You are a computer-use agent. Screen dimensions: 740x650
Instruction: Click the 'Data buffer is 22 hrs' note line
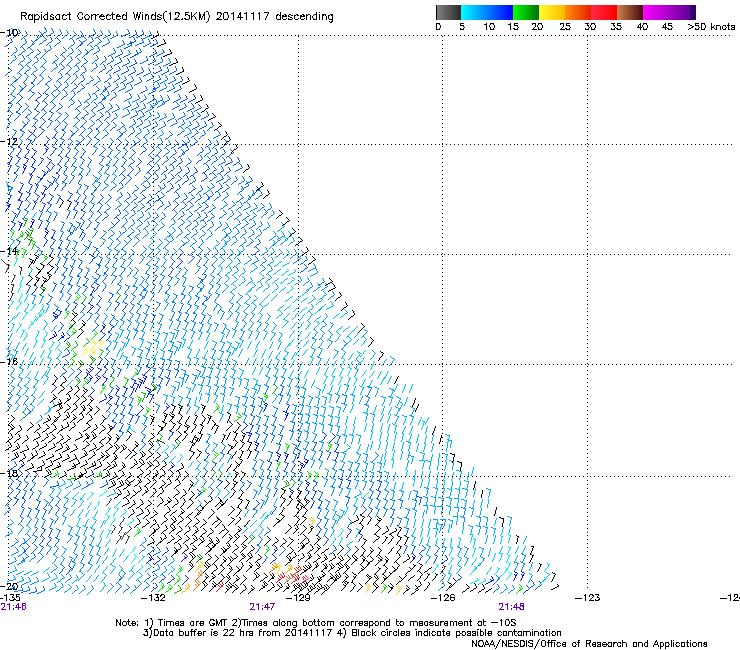[x=352, y=633]
